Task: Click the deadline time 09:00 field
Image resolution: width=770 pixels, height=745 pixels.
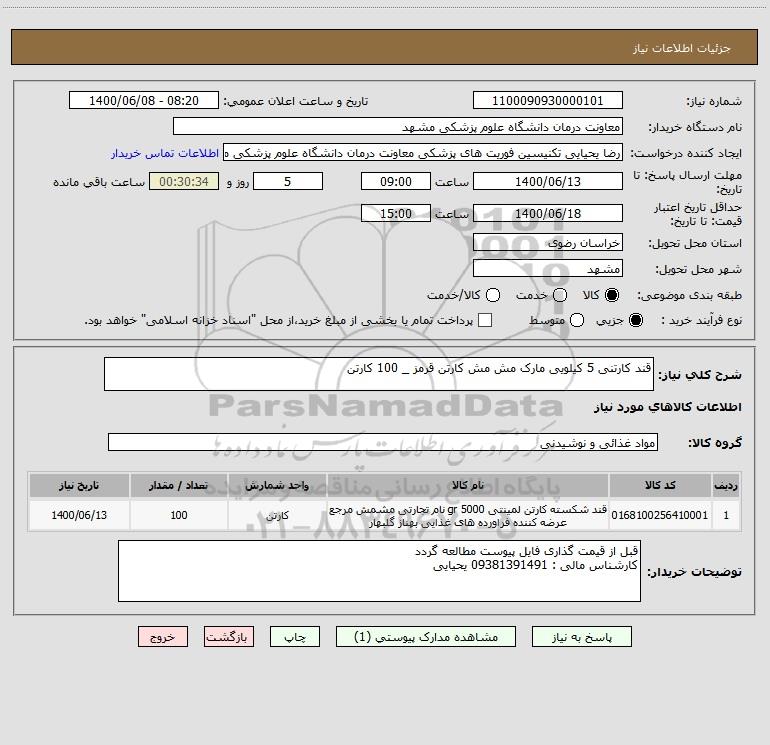Action: pyautogui.click(x=396, y=182)
